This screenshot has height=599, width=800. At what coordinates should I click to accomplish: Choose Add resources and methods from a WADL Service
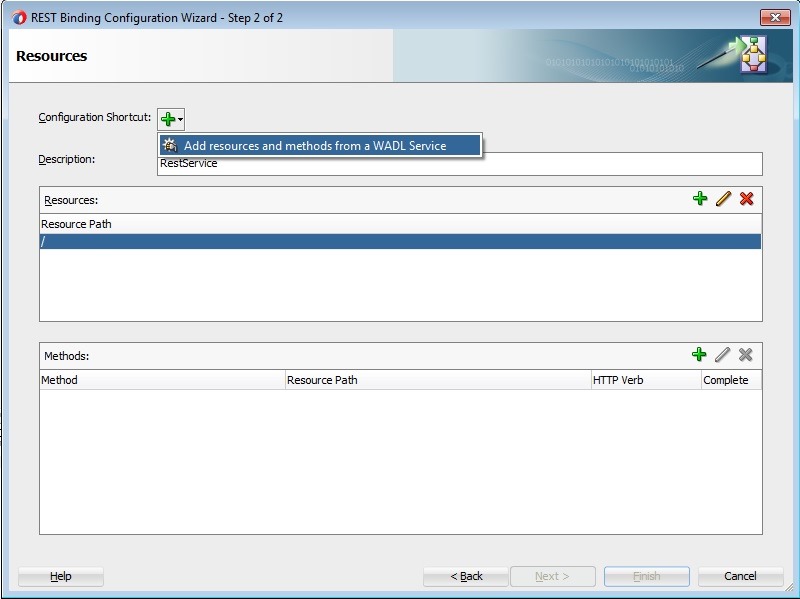315,146
